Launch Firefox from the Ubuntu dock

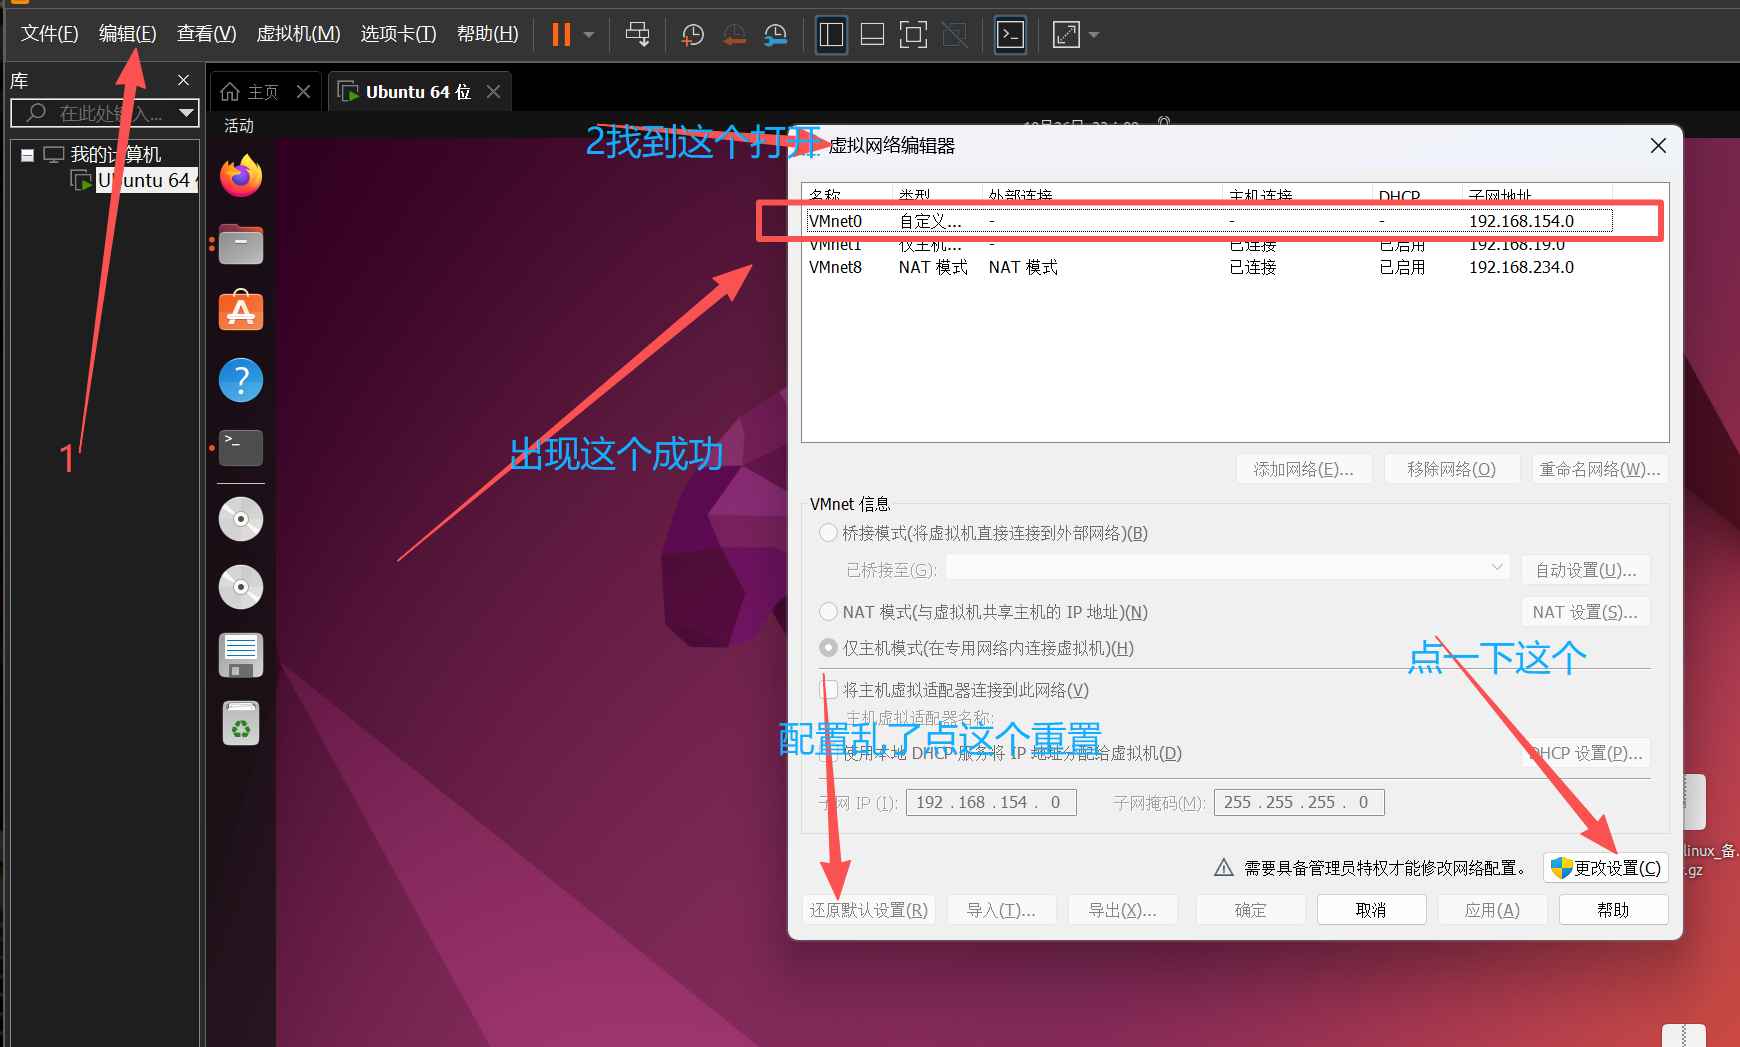point(241,176)
